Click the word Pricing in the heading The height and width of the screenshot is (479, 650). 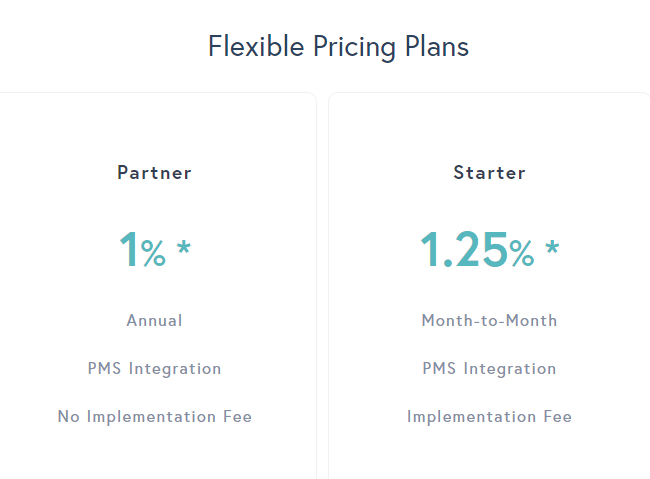point(354,47)
